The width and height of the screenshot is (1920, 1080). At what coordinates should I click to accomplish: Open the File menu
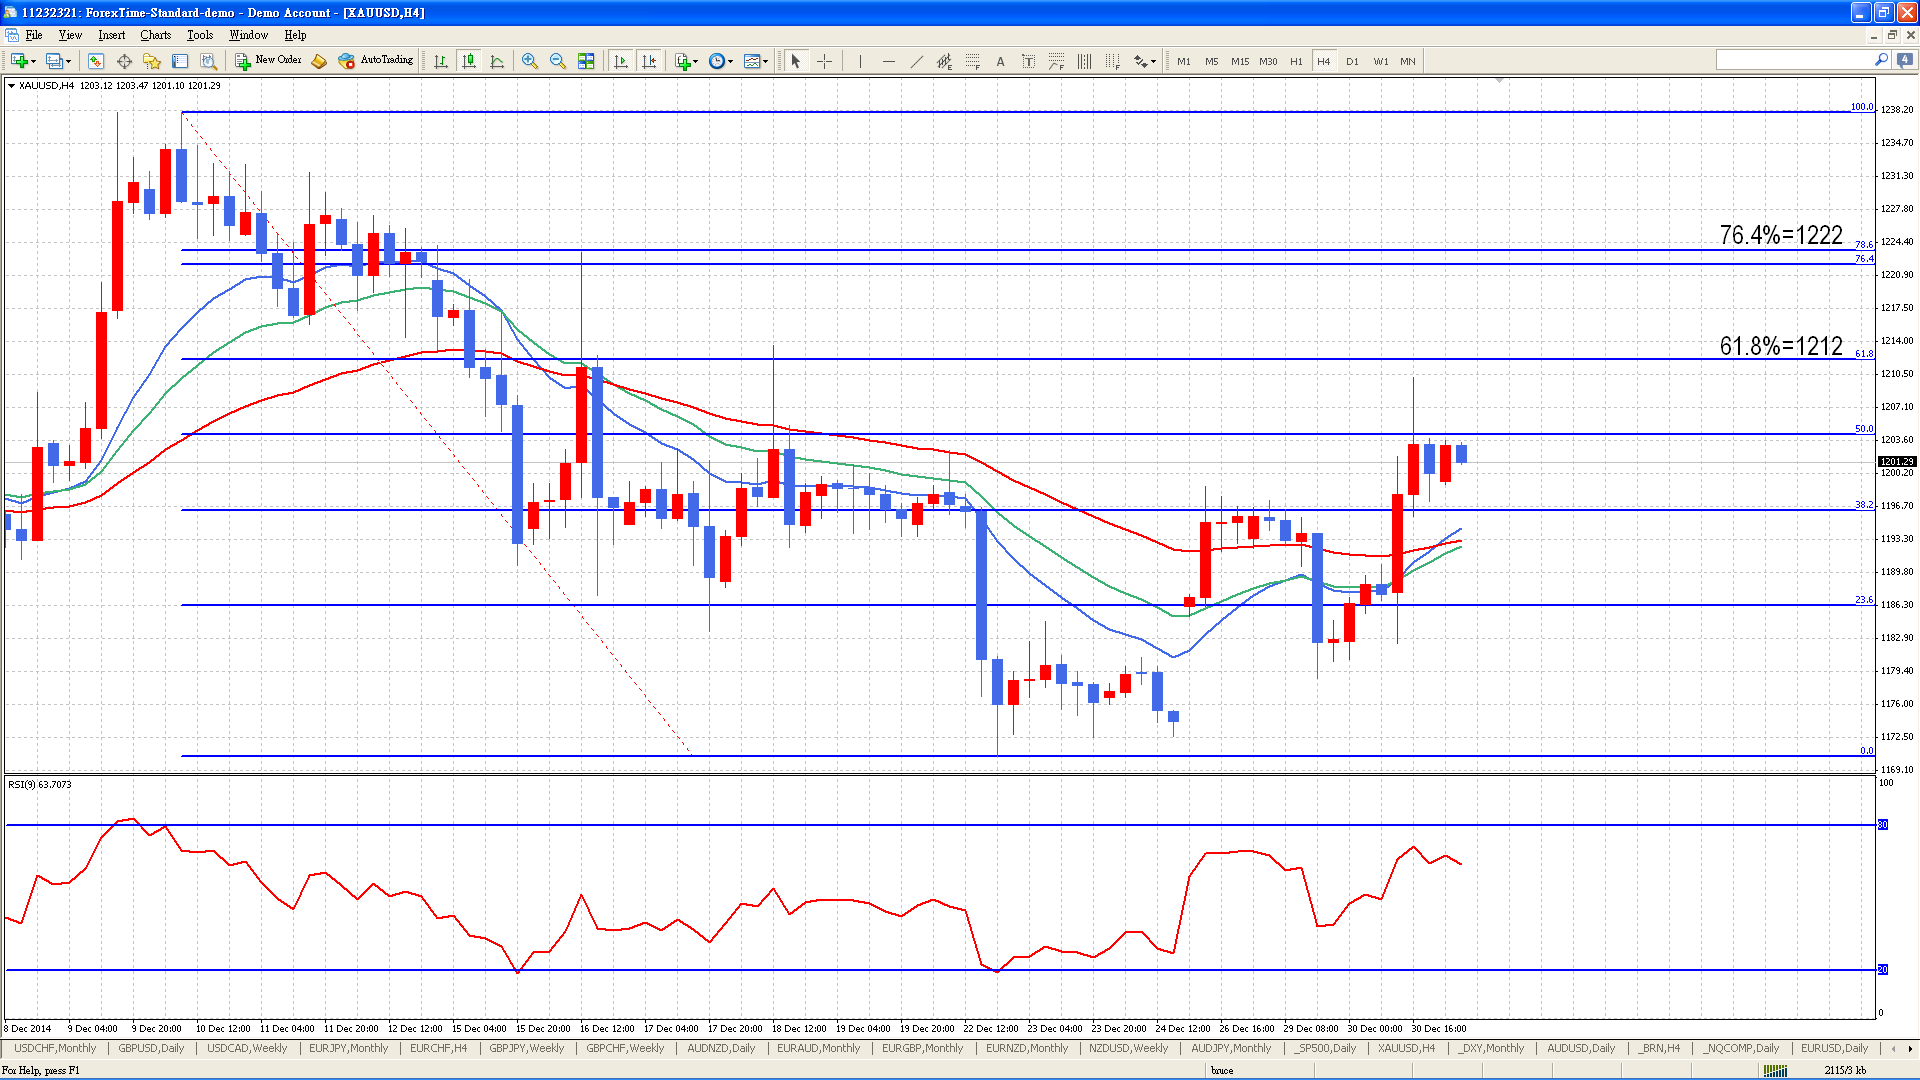(x=34, y=35)
